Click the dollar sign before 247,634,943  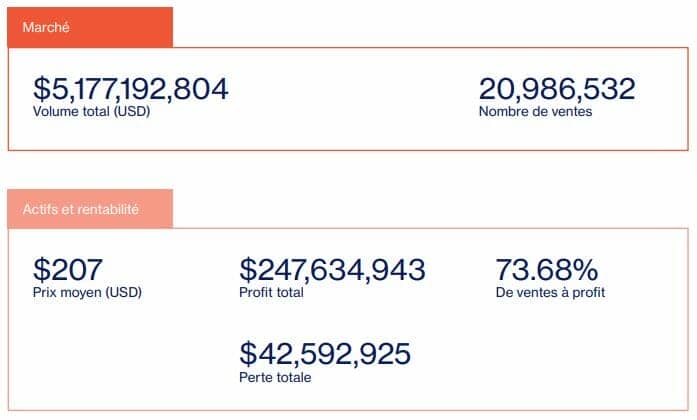(247, 270)
